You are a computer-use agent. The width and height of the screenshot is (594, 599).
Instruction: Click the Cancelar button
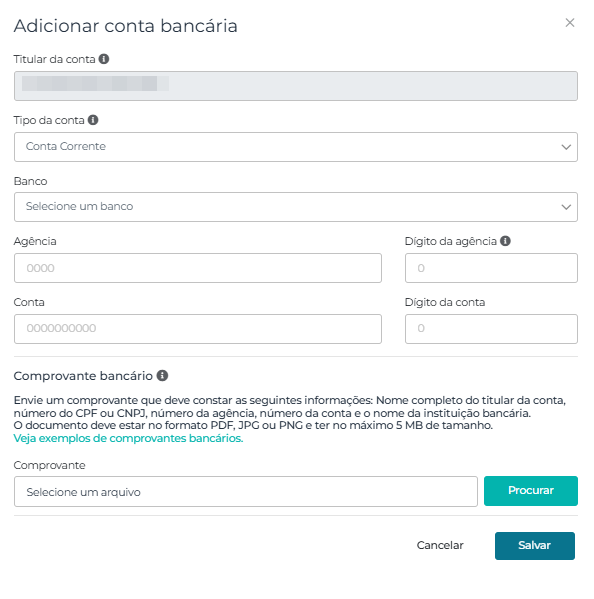(440, 545)
